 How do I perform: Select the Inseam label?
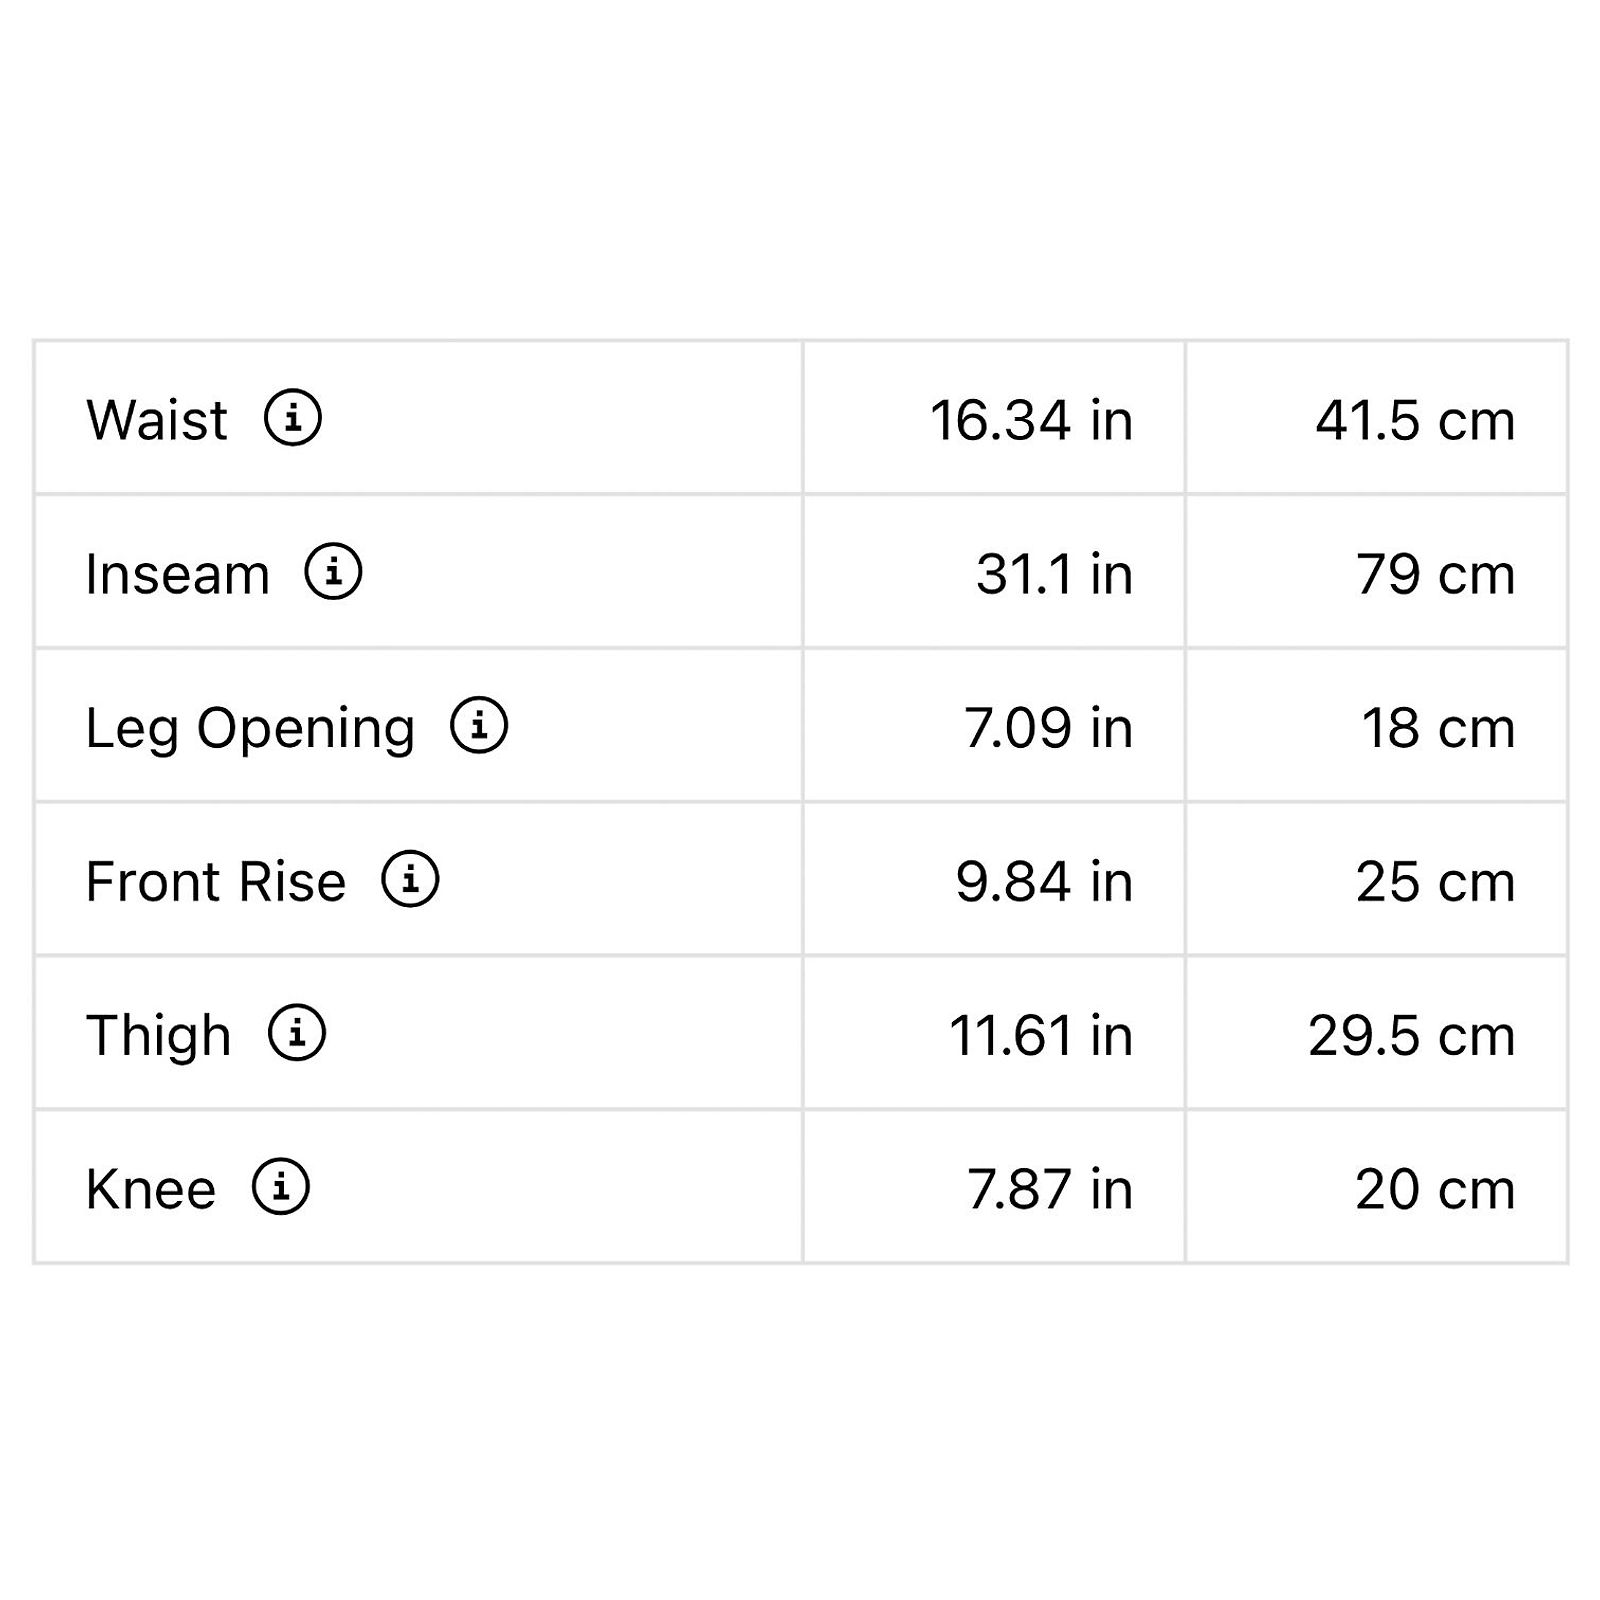pyautogui.click(x=178, y=574)
